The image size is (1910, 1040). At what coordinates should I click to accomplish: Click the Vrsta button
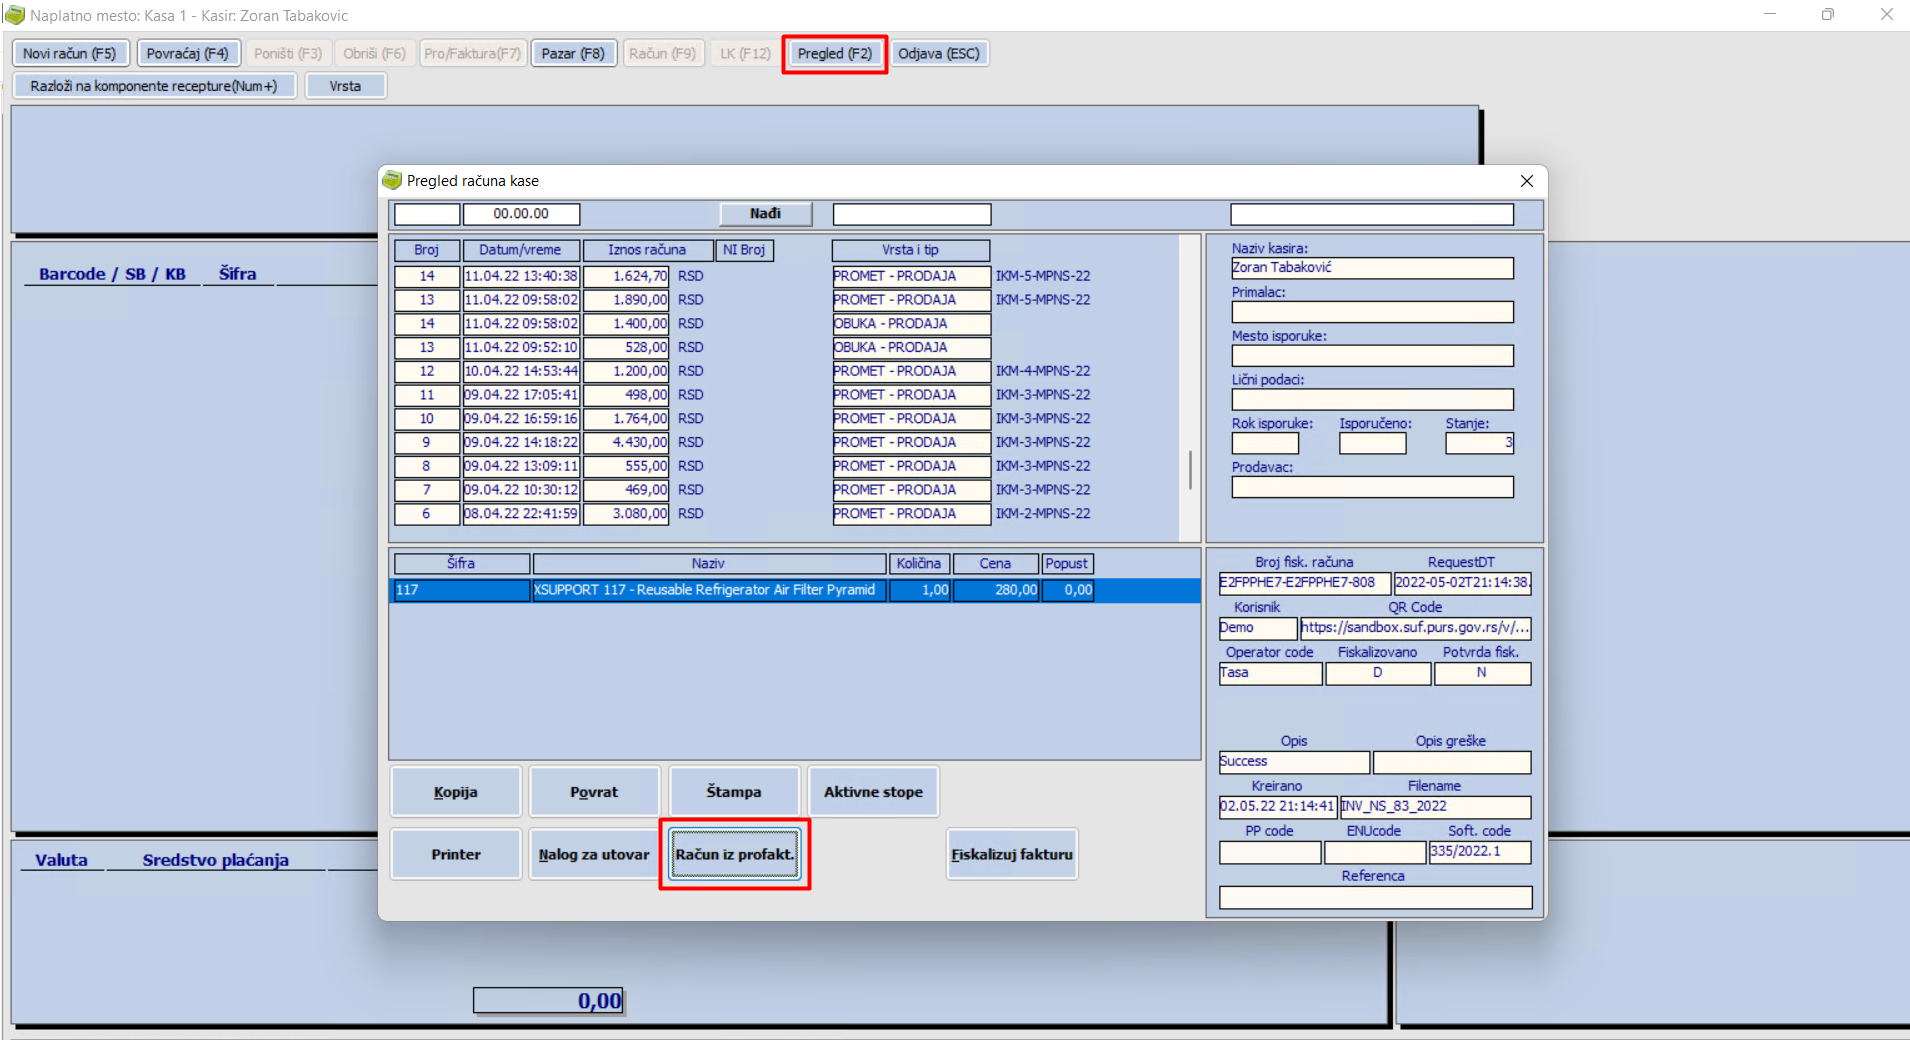point(345,86)
